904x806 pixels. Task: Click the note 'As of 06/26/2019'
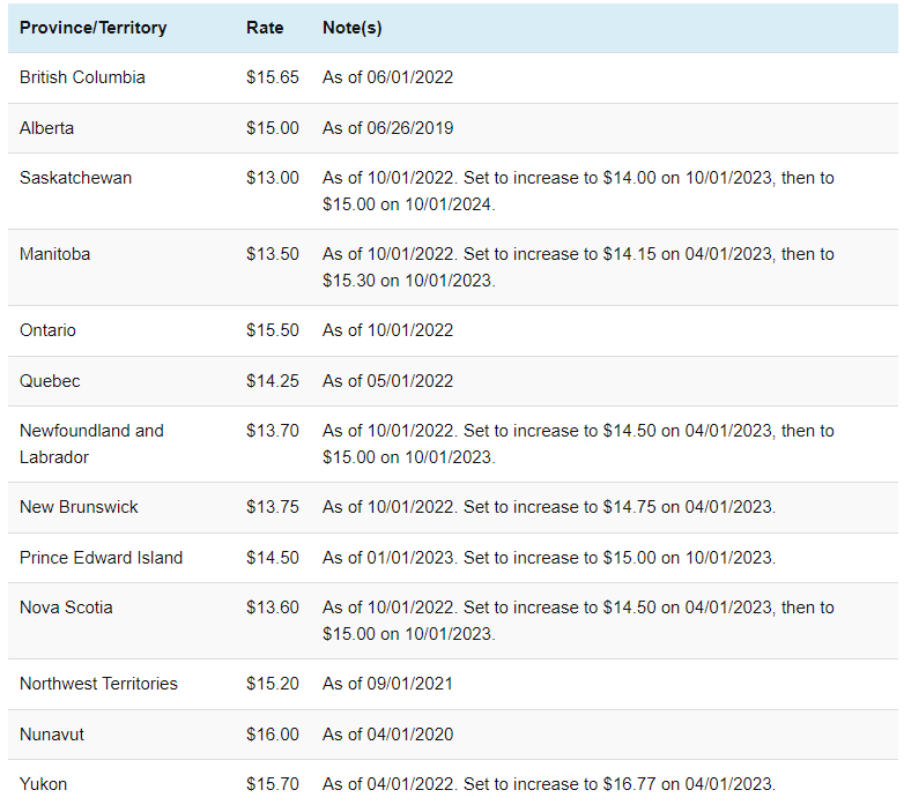pyautogui.click(x=388, y=128)
